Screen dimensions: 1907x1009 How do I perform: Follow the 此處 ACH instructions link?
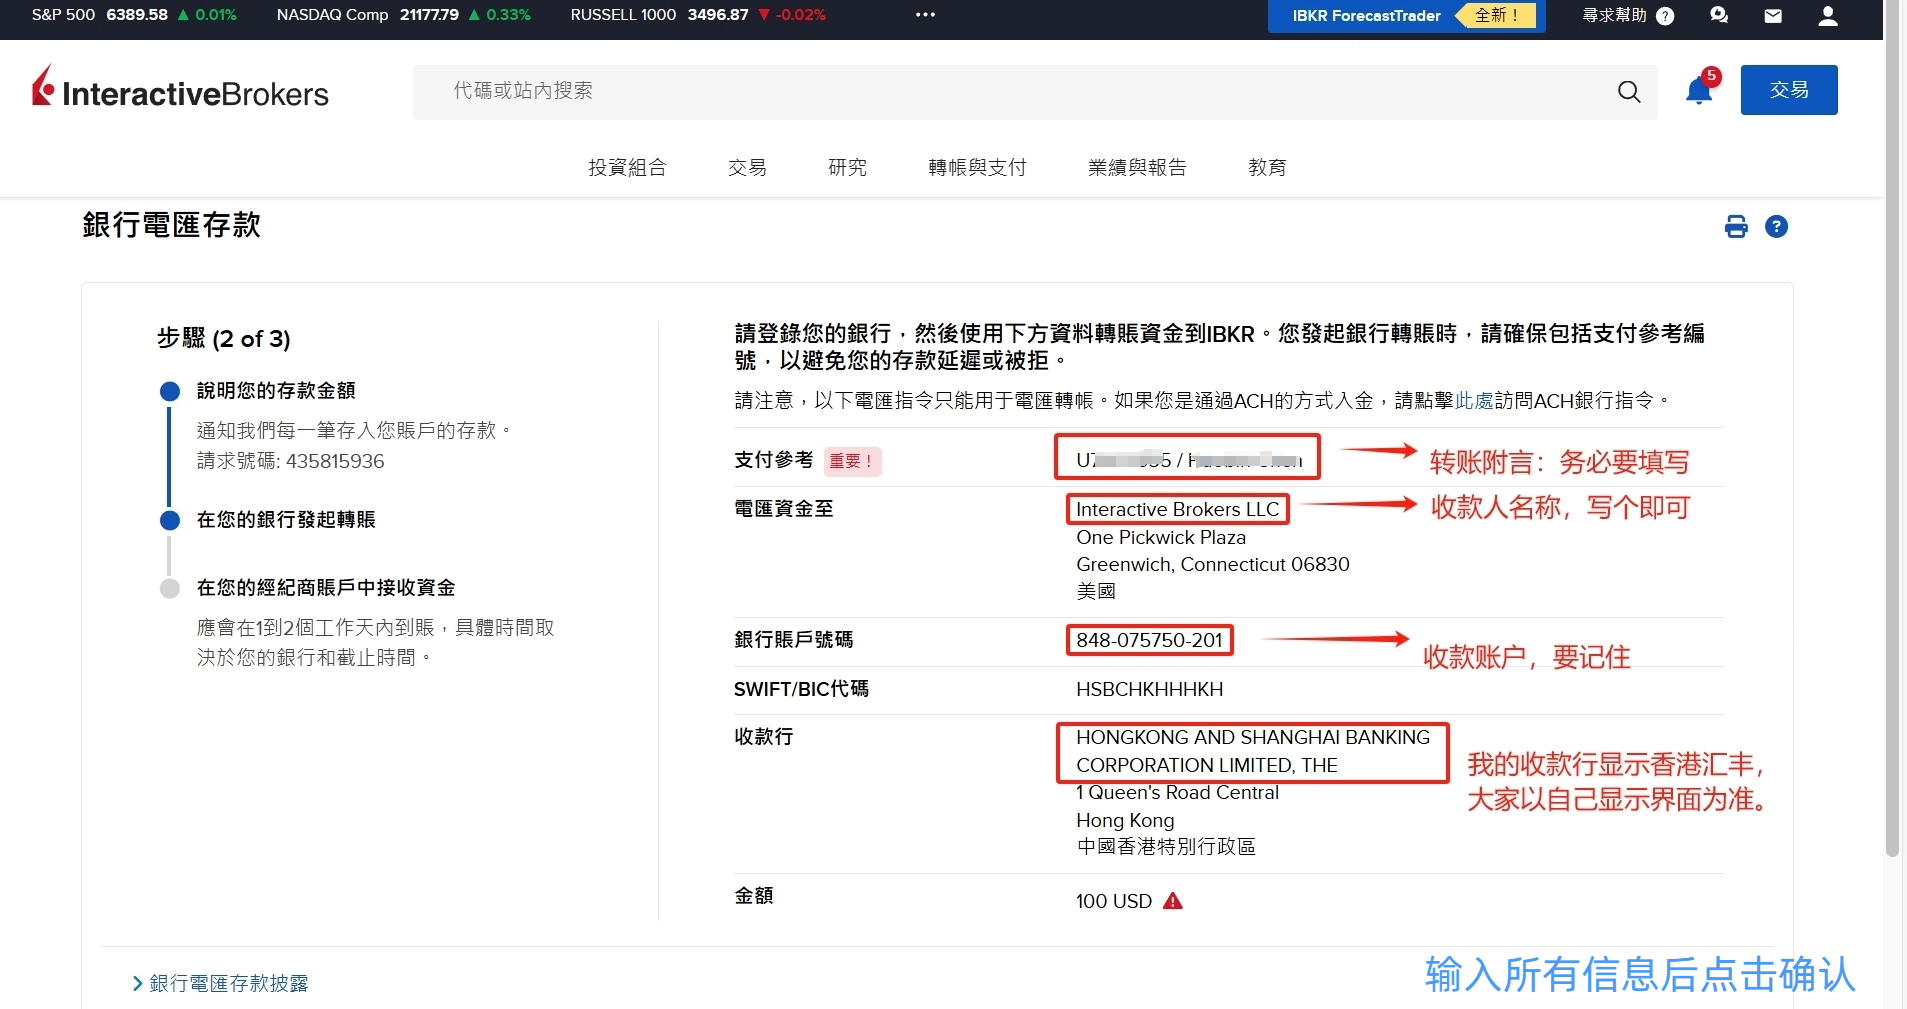coord(1474,400)
